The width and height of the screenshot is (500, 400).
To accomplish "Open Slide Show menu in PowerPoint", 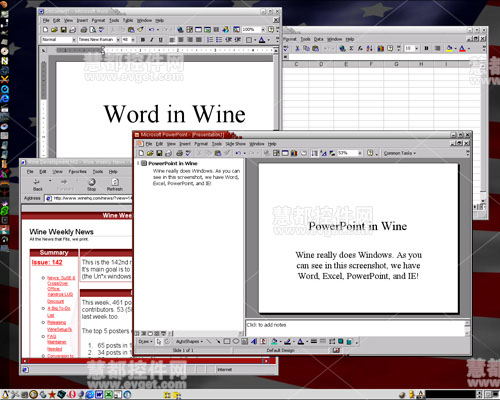I will tap(235, 144).
